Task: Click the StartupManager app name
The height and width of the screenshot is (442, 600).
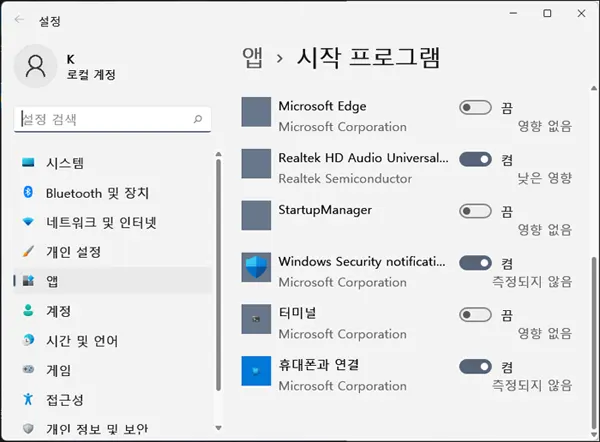Action: 325,210
